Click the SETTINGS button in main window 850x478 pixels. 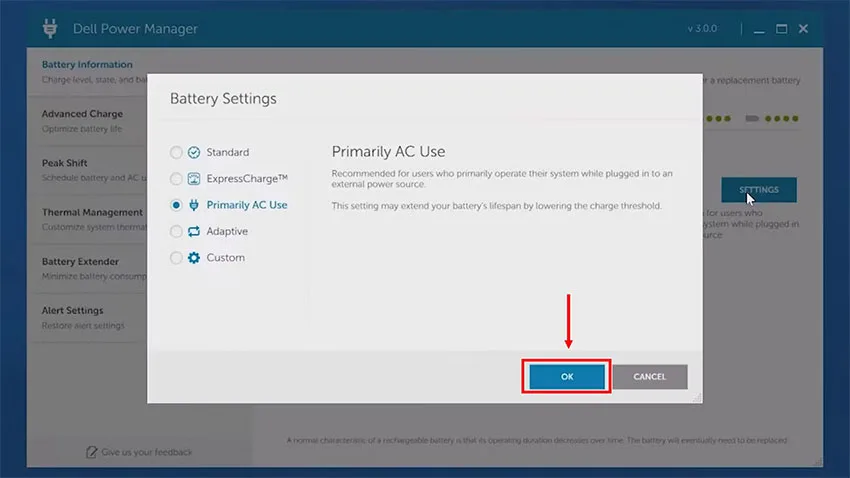[x=759, y=190]
